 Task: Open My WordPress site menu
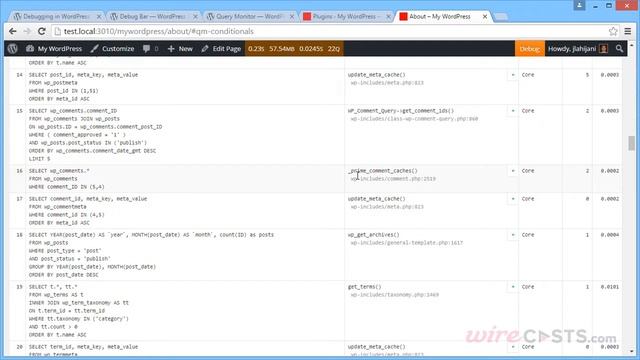(54, 49)
